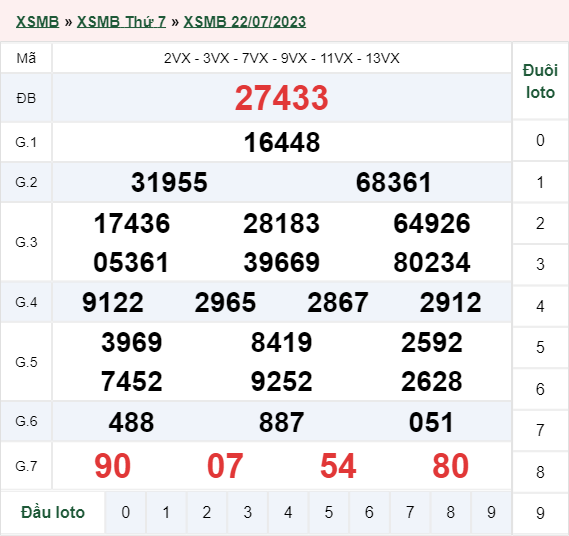Select Đuôi loto digit 8
The image size is (569, 536).
click(x=540, y=472)
